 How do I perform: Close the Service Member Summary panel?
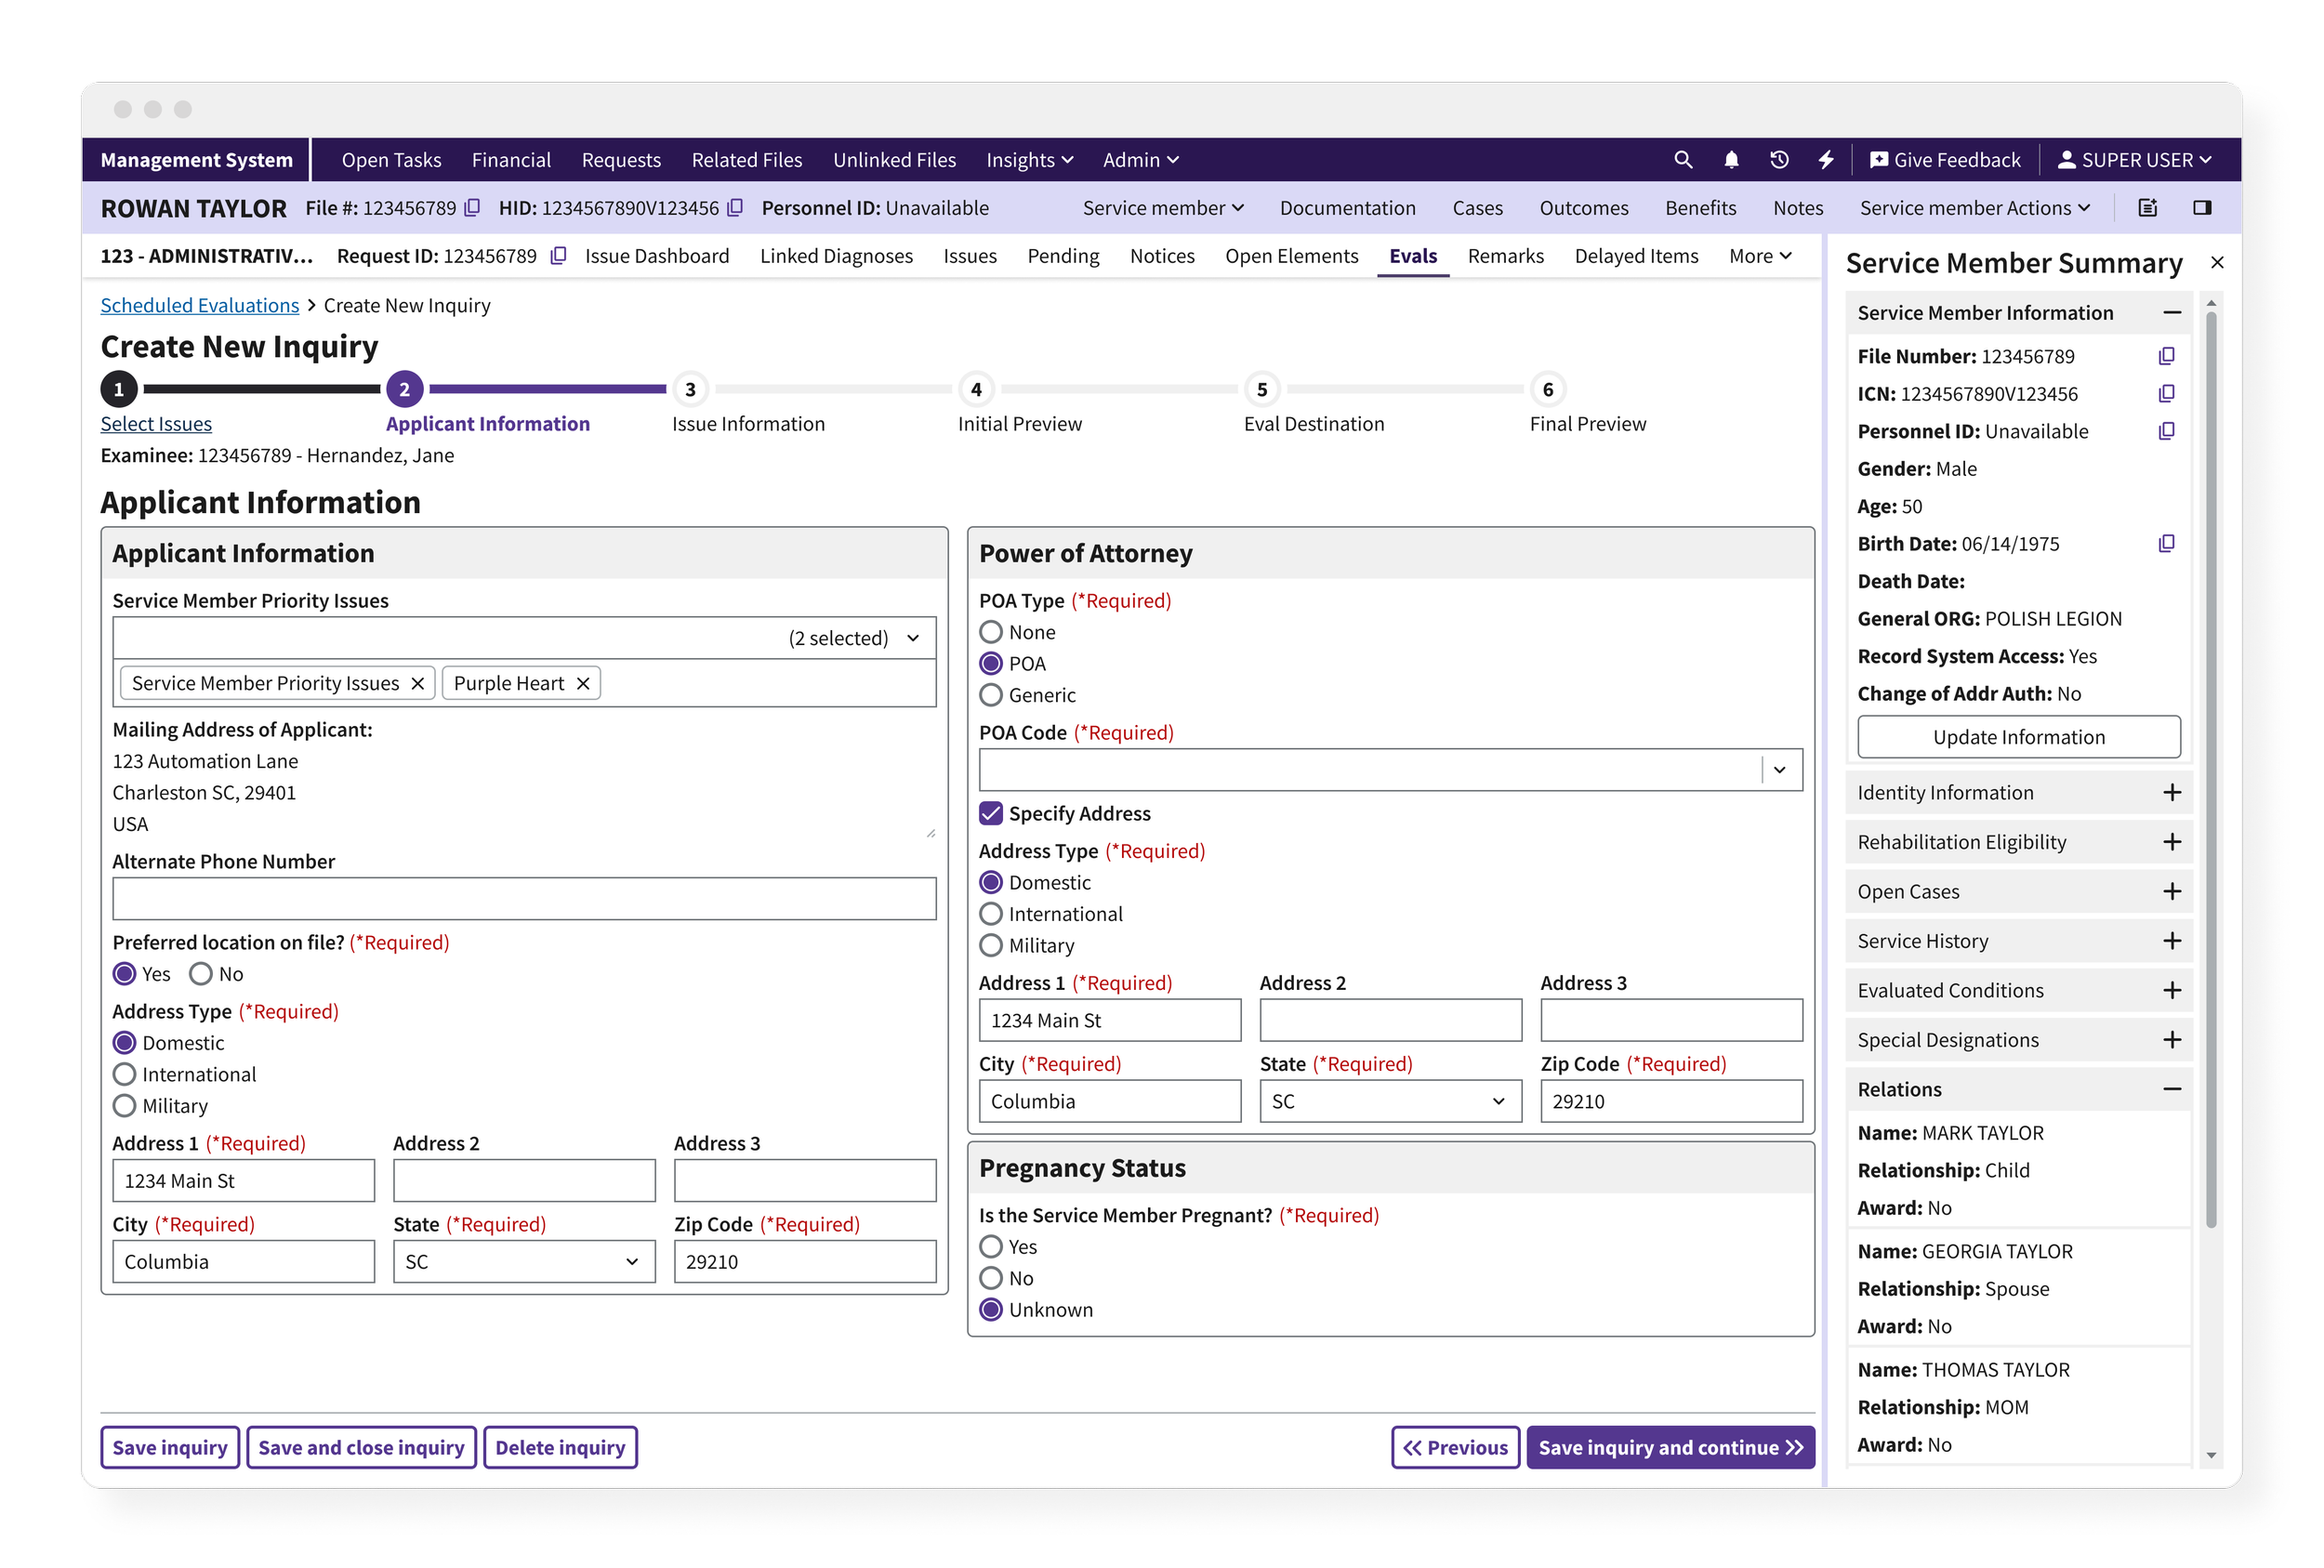pyautogui.click(x=2217, y=263)
